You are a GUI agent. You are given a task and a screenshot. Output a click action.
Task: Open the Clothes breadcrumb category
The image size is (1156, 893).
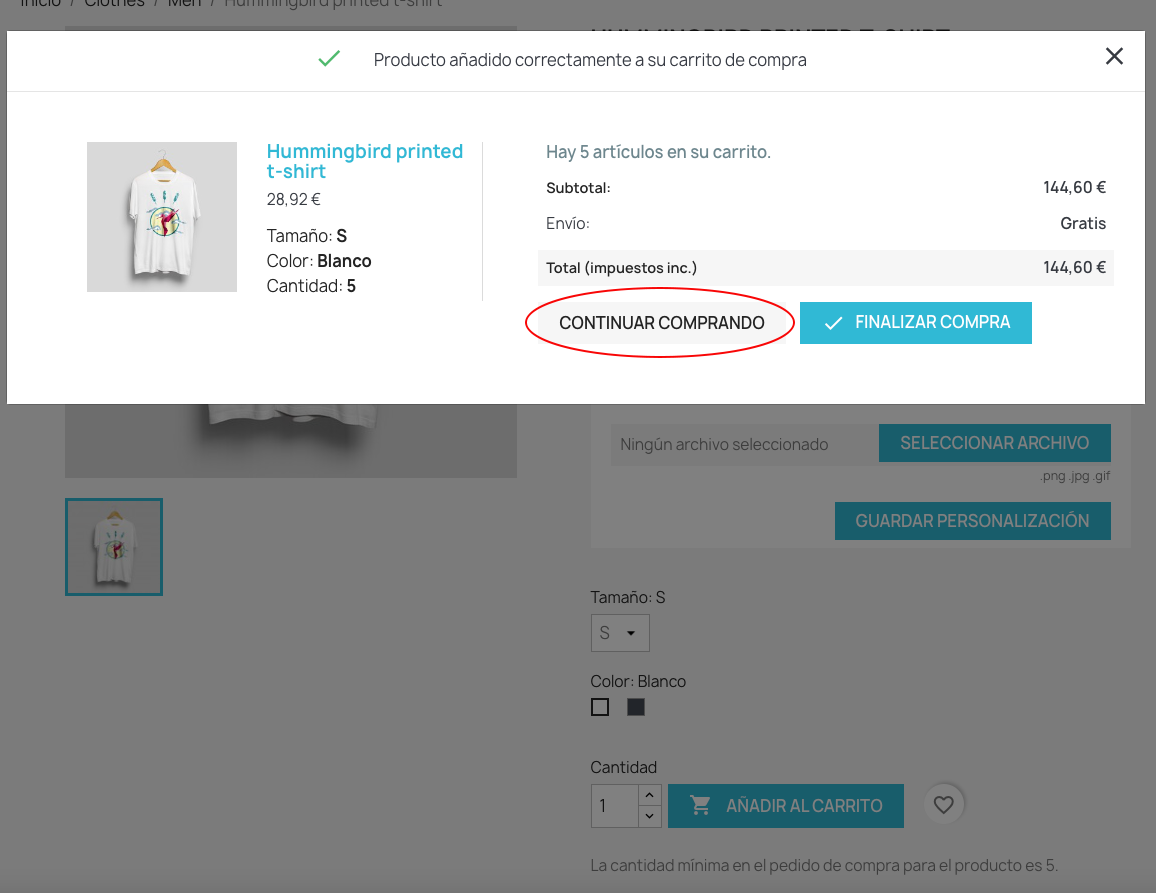(114, 3)
